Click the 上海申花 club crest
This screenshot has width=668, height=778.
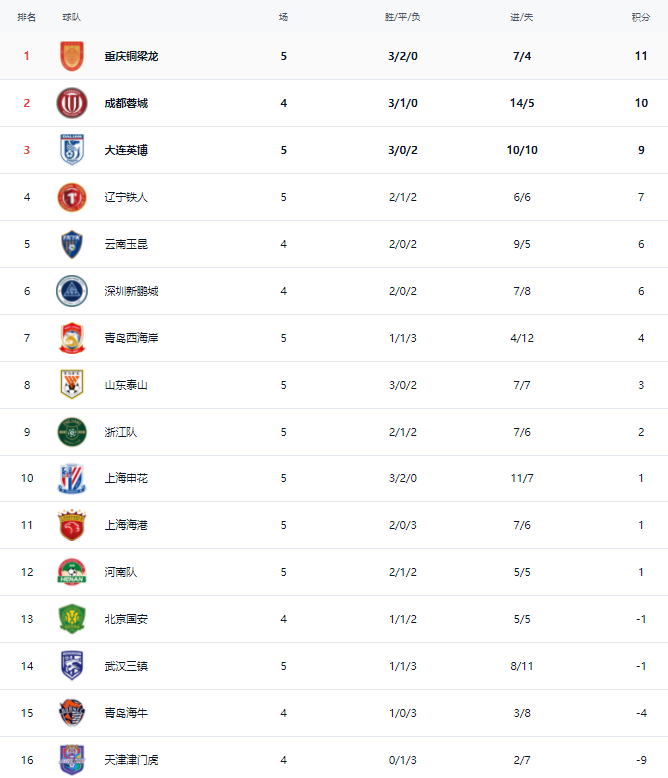[x=72, y=478]
